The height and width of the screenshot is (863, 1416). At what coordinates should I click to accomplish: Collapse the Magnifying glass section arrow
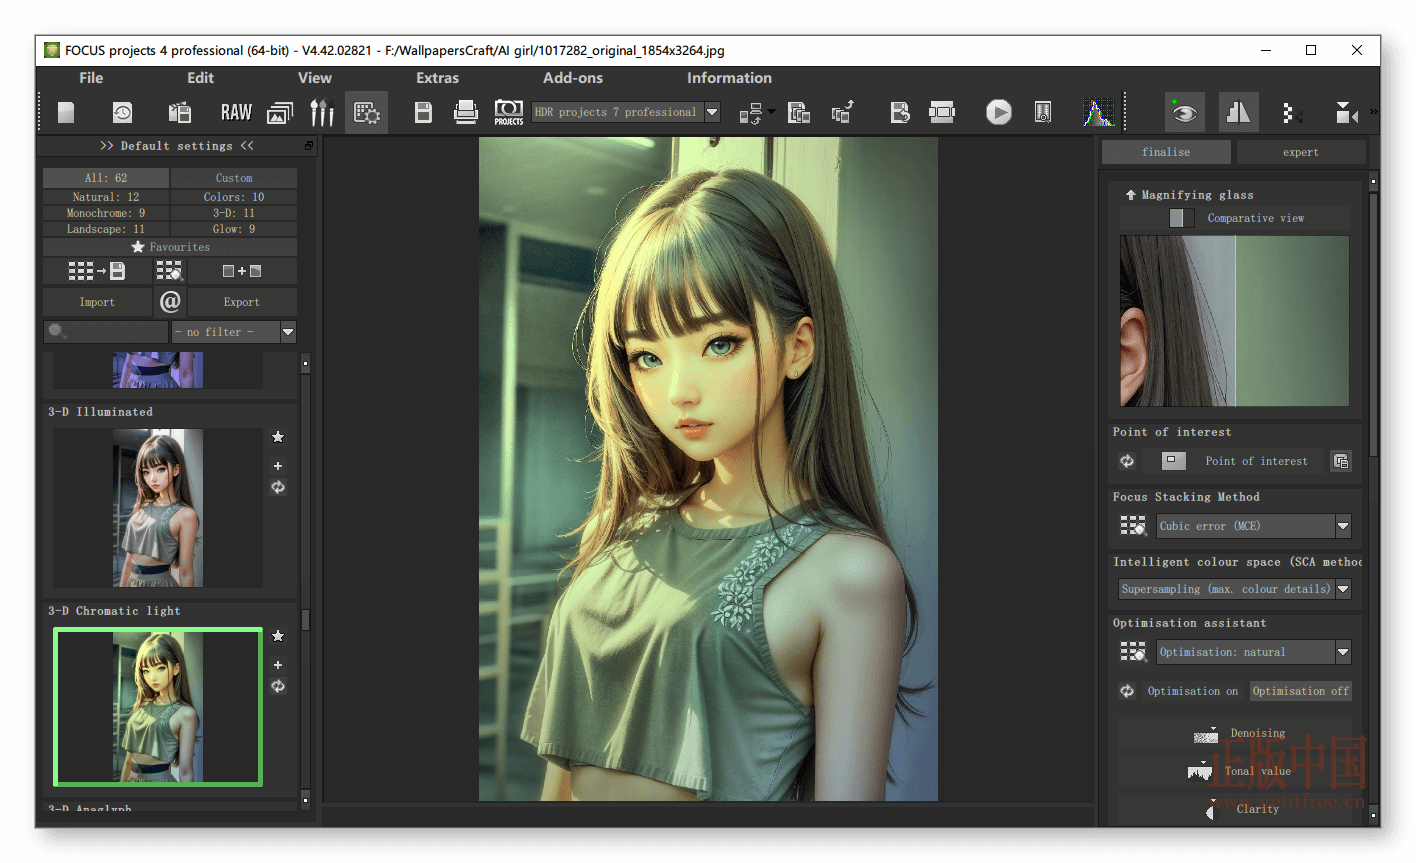click(x=1130, y=195)
